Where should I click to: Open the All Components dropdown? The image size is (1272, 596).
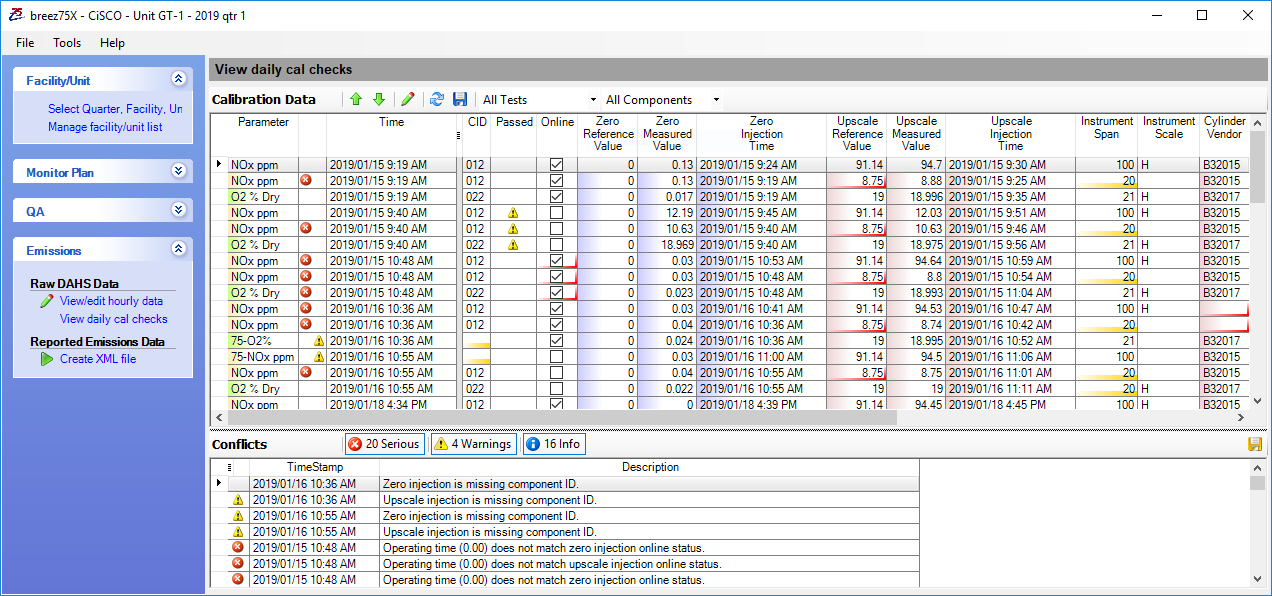tap(662, 99)
